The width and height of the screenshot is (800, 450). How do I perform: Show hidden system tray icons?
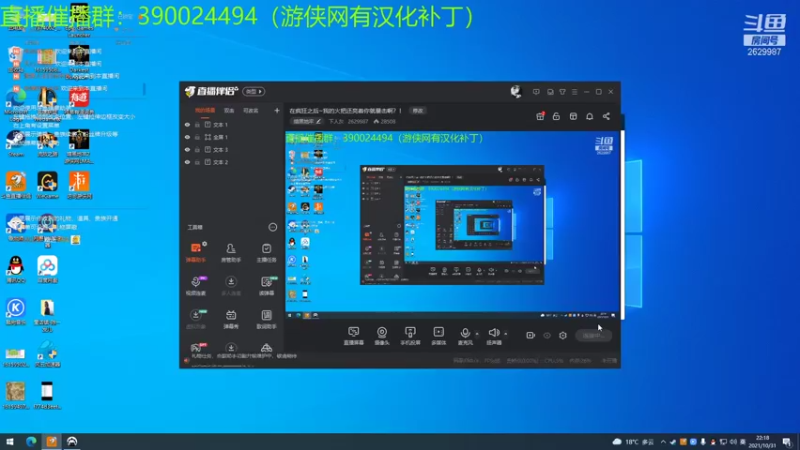point(663,442)
